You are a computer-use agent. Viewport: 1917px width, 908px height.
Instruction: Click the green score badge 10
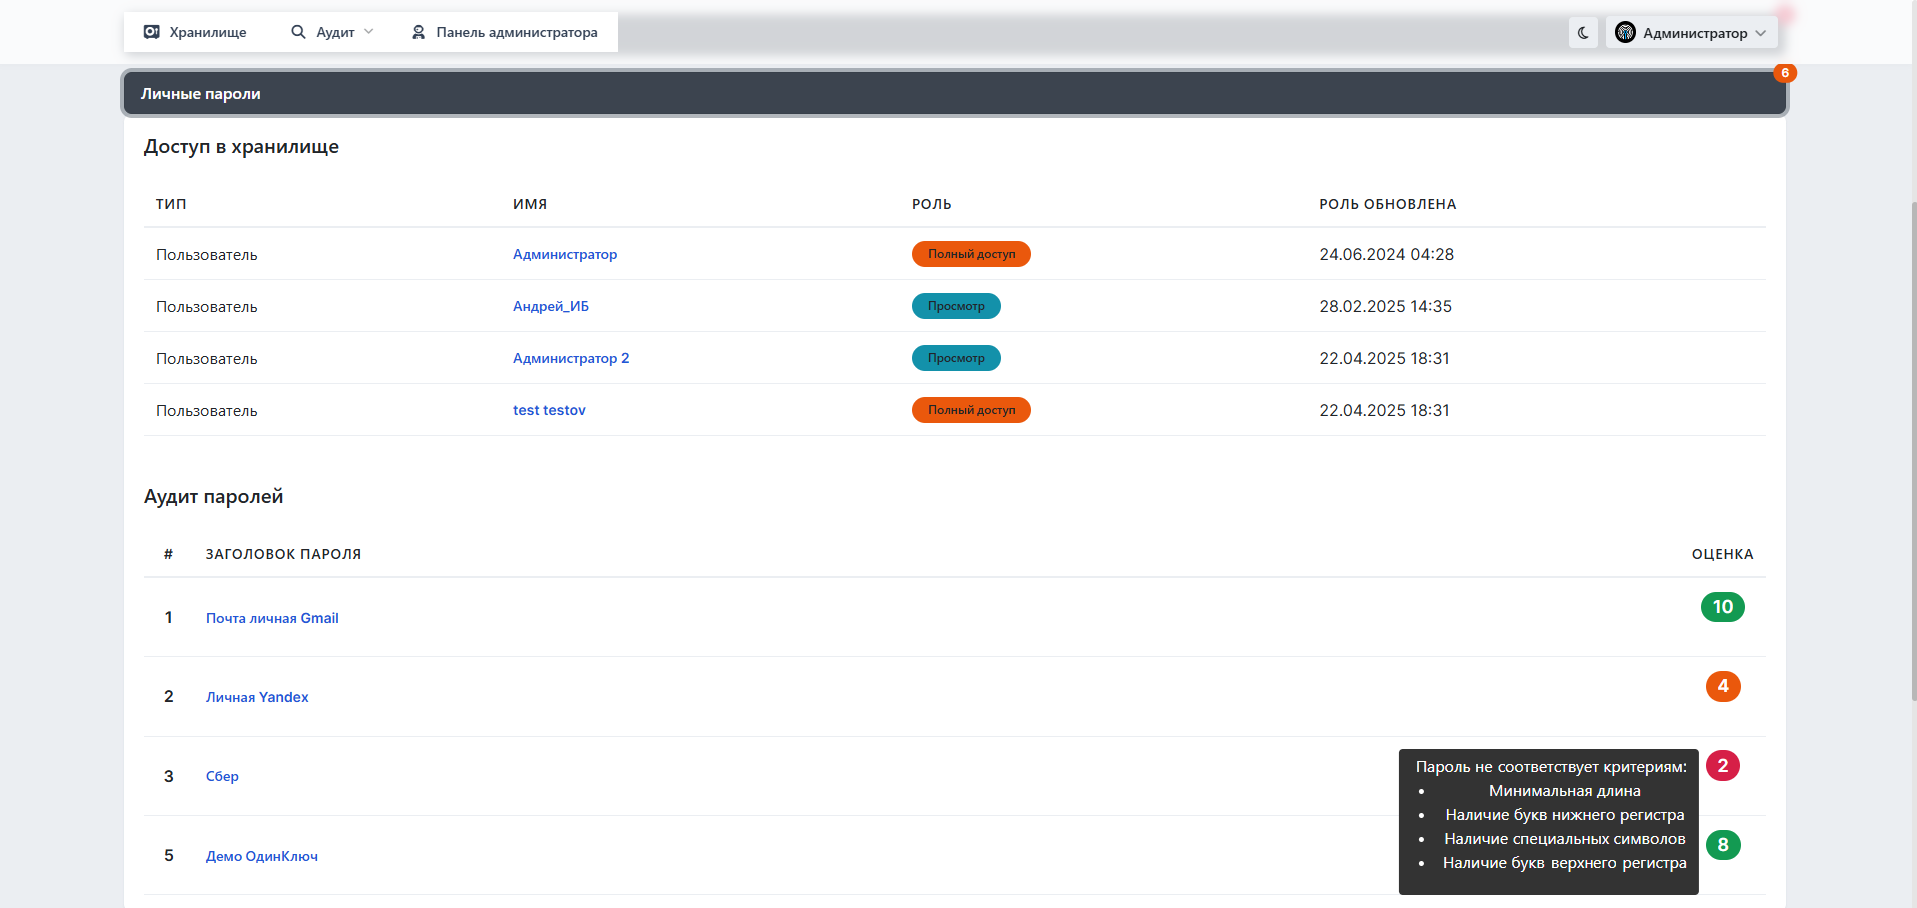click(1722, 607)
